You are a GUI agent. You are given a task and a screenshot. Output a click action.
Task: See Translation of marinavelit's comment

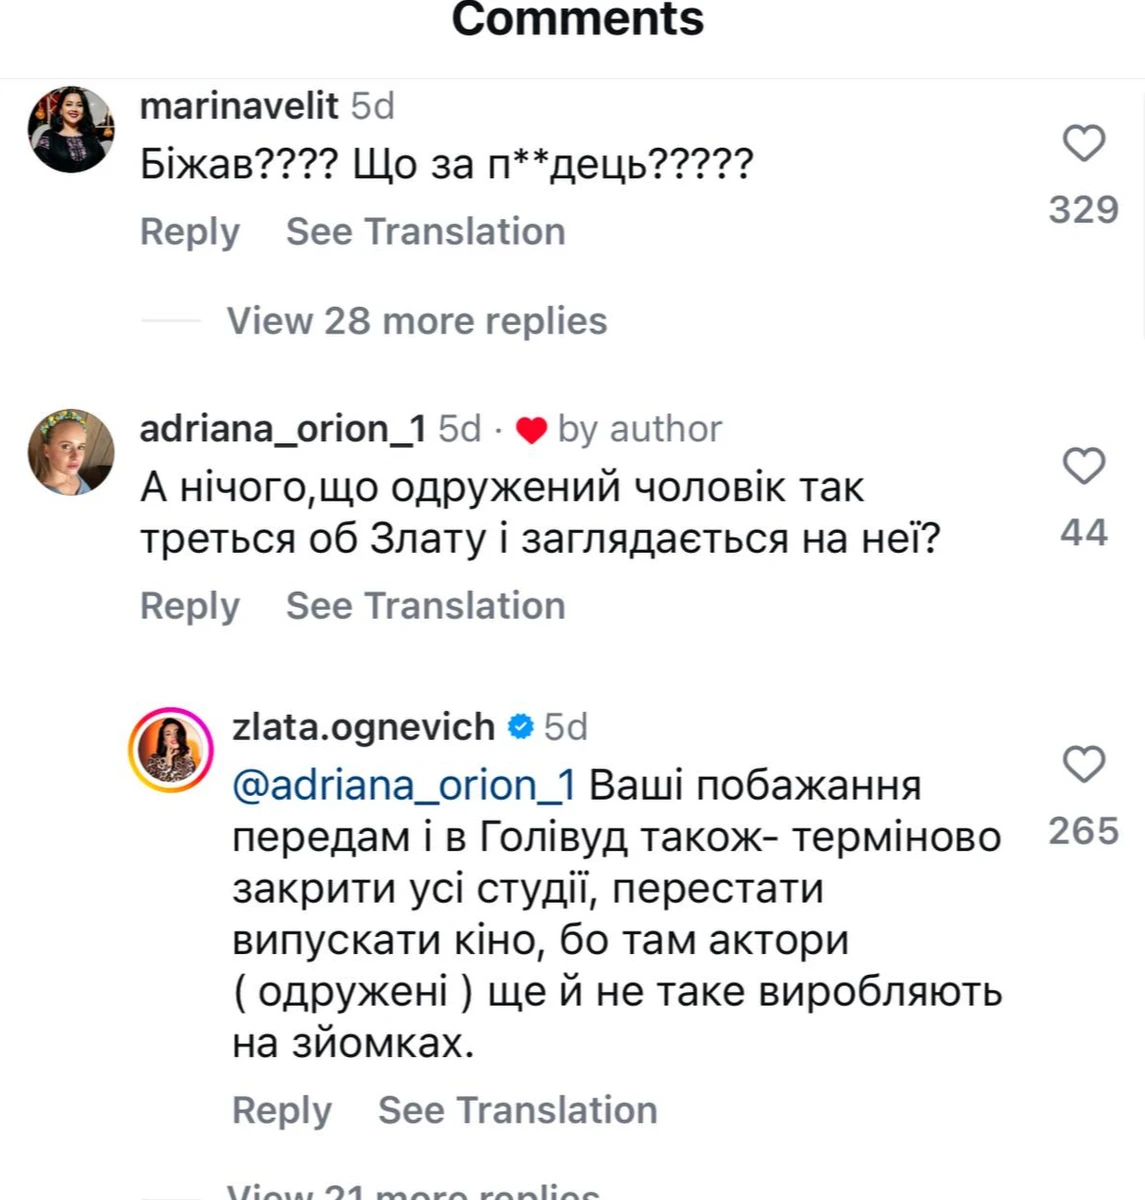pyautogui.click(x=425, y=232)
